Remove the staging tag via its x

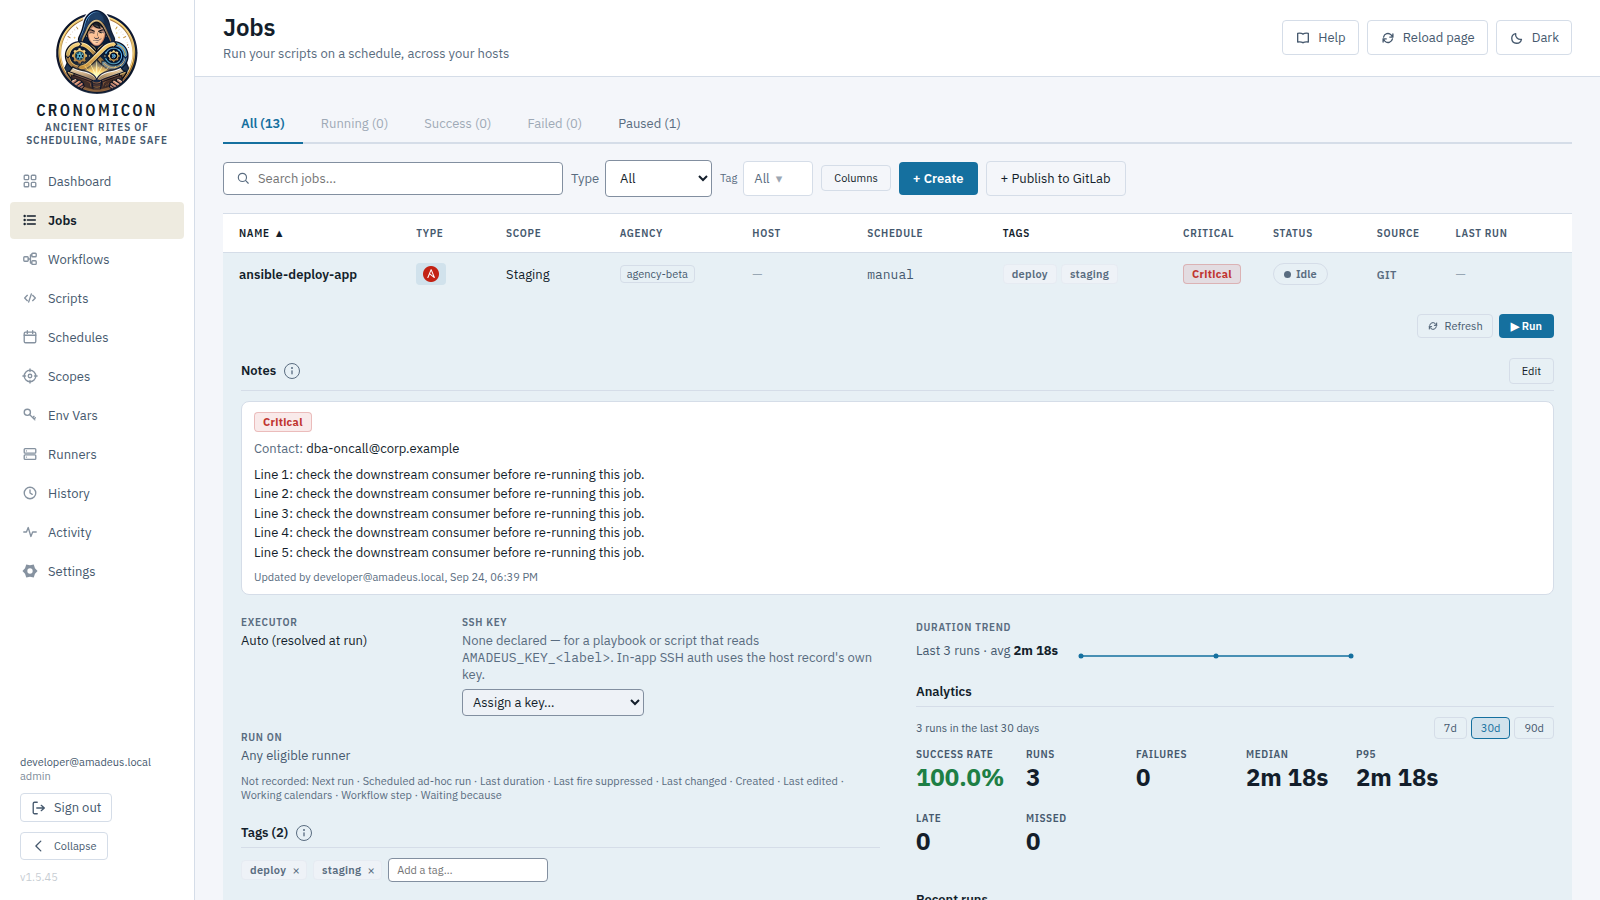point(371,871)
